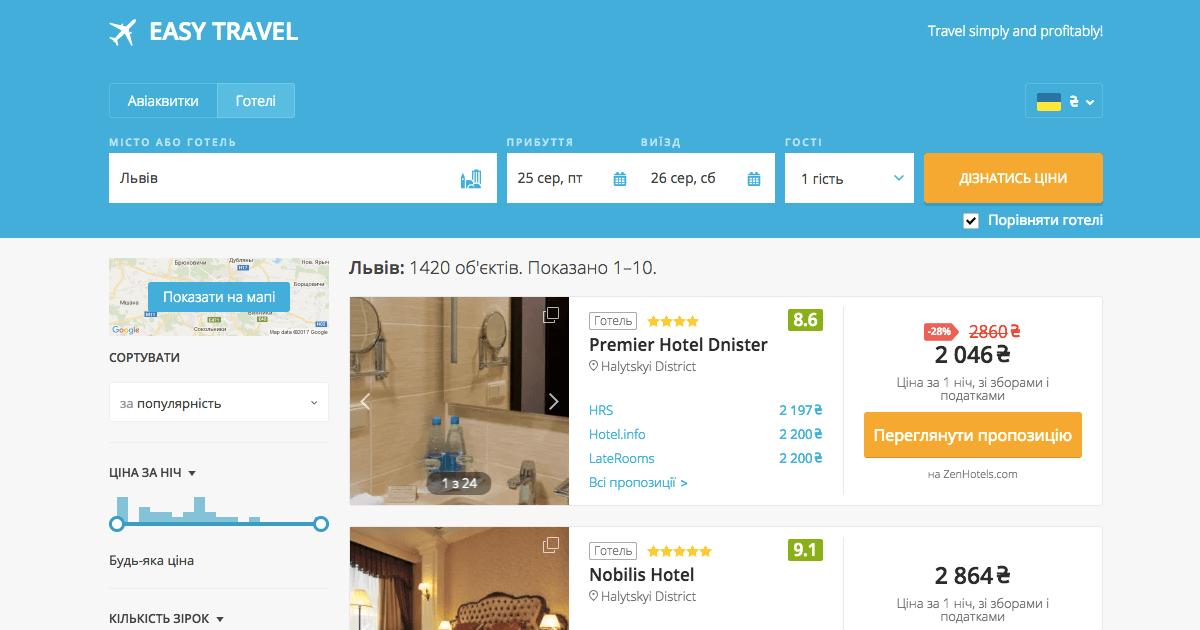Open the Premier Hotel Dnister gallery icon
This screenshot has height=630, width=1200.
coord(551,315)
